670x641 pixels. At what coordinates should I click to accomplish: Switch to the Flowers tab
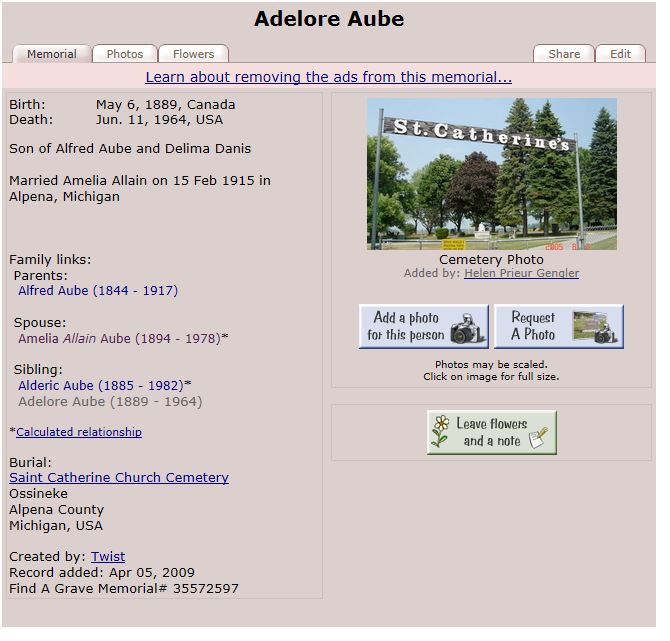[x=194, y=54]
